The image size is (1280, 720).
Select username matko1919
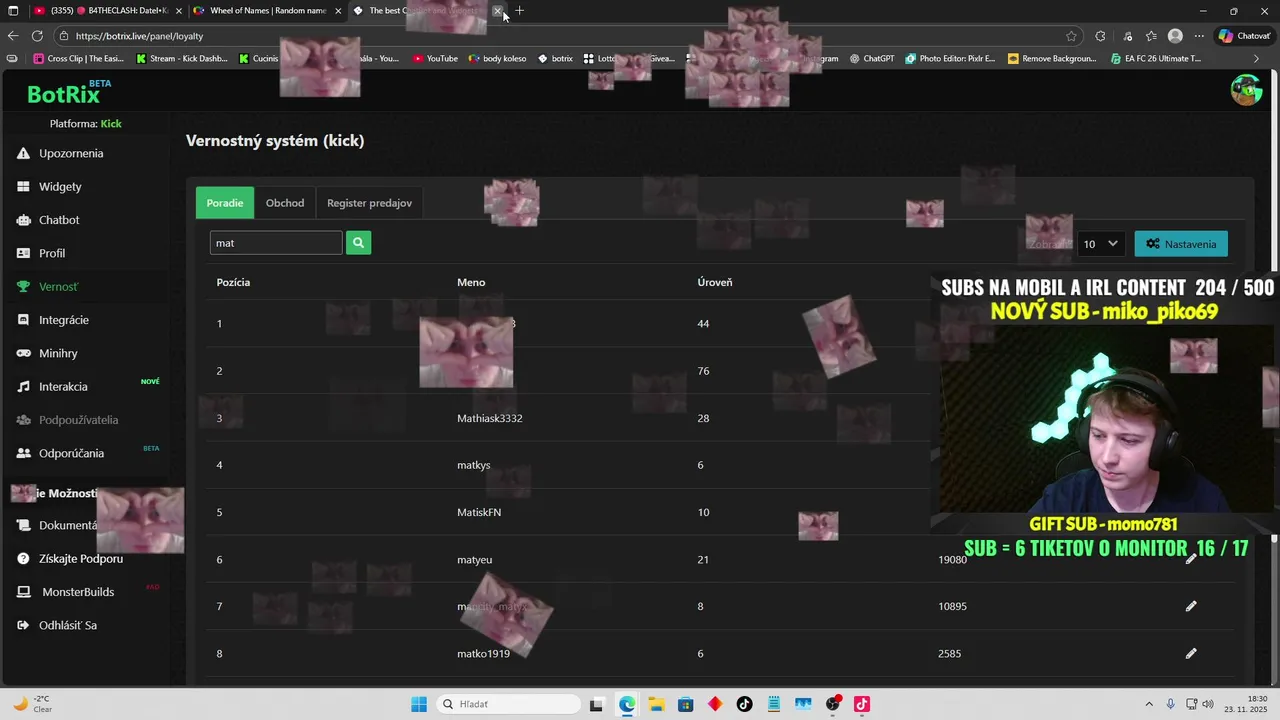483,653
